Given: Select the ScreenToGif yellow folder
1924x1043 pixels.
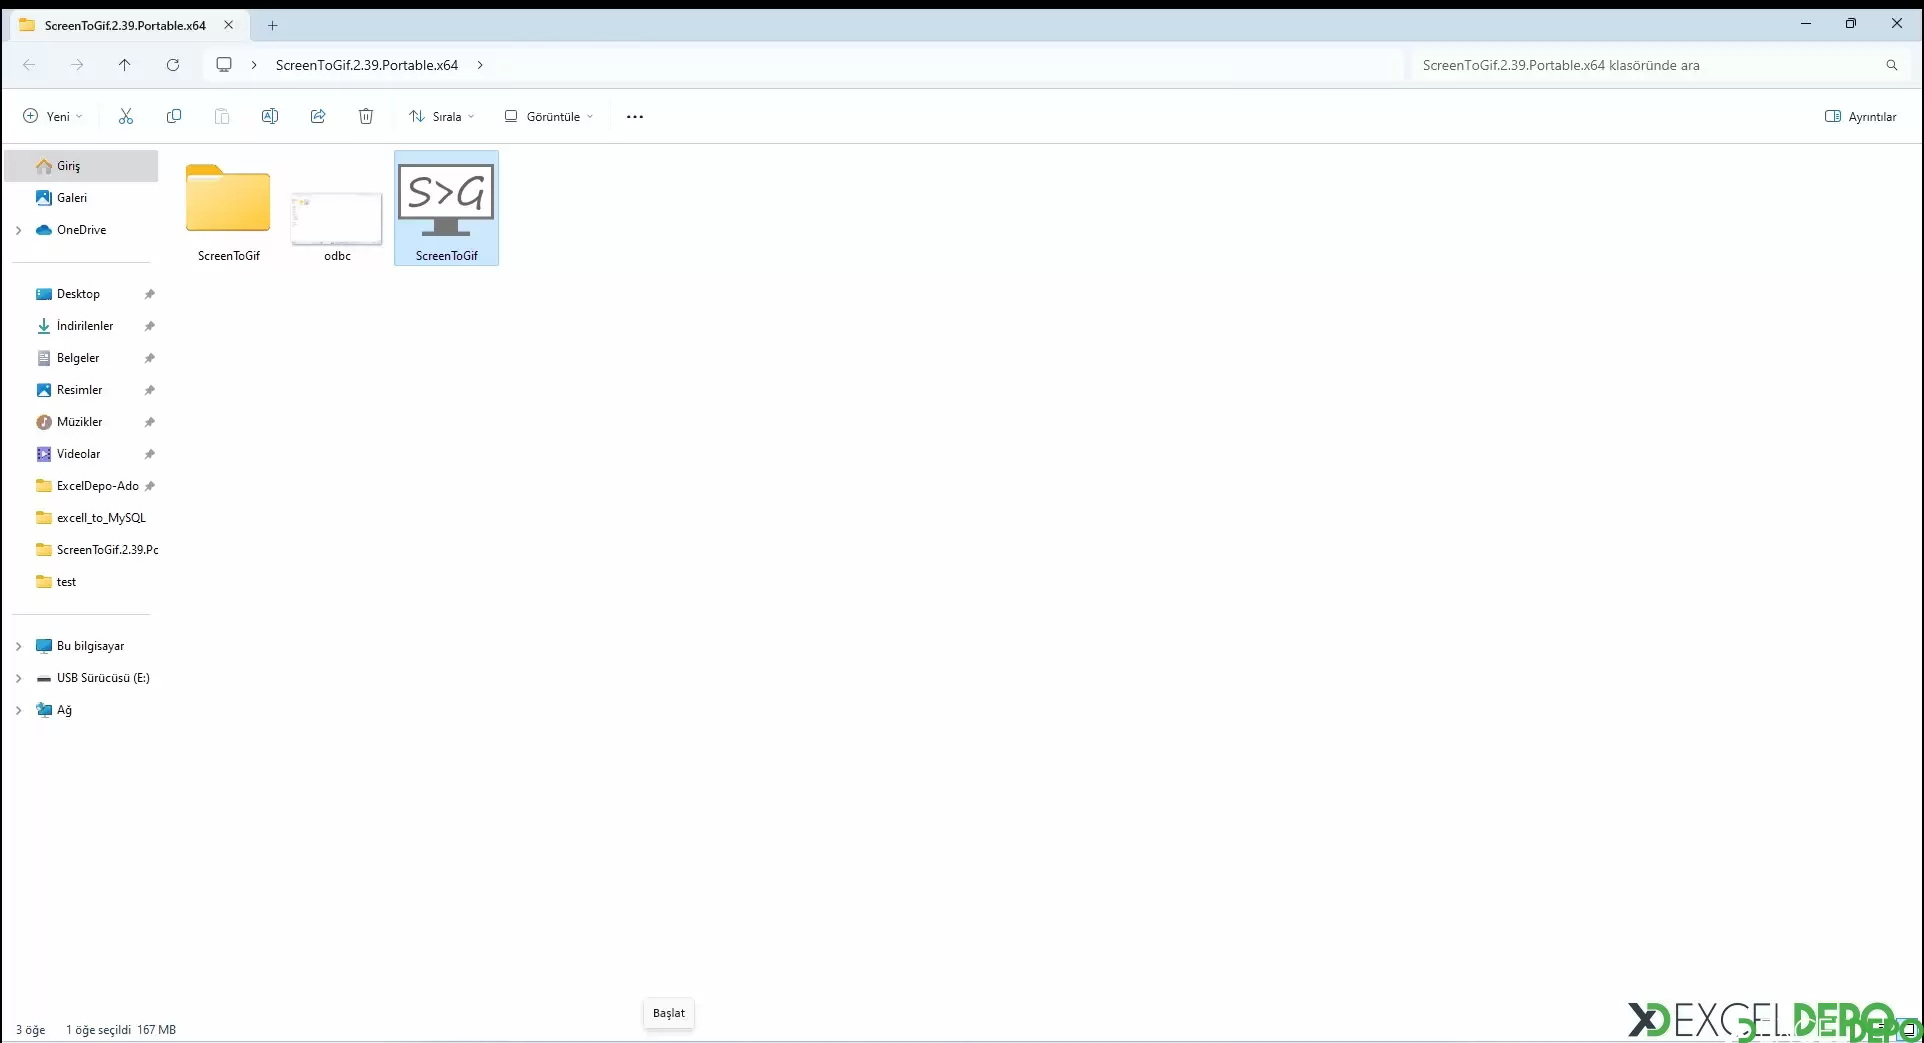Looking at the screenshot, I should point(229,209).
